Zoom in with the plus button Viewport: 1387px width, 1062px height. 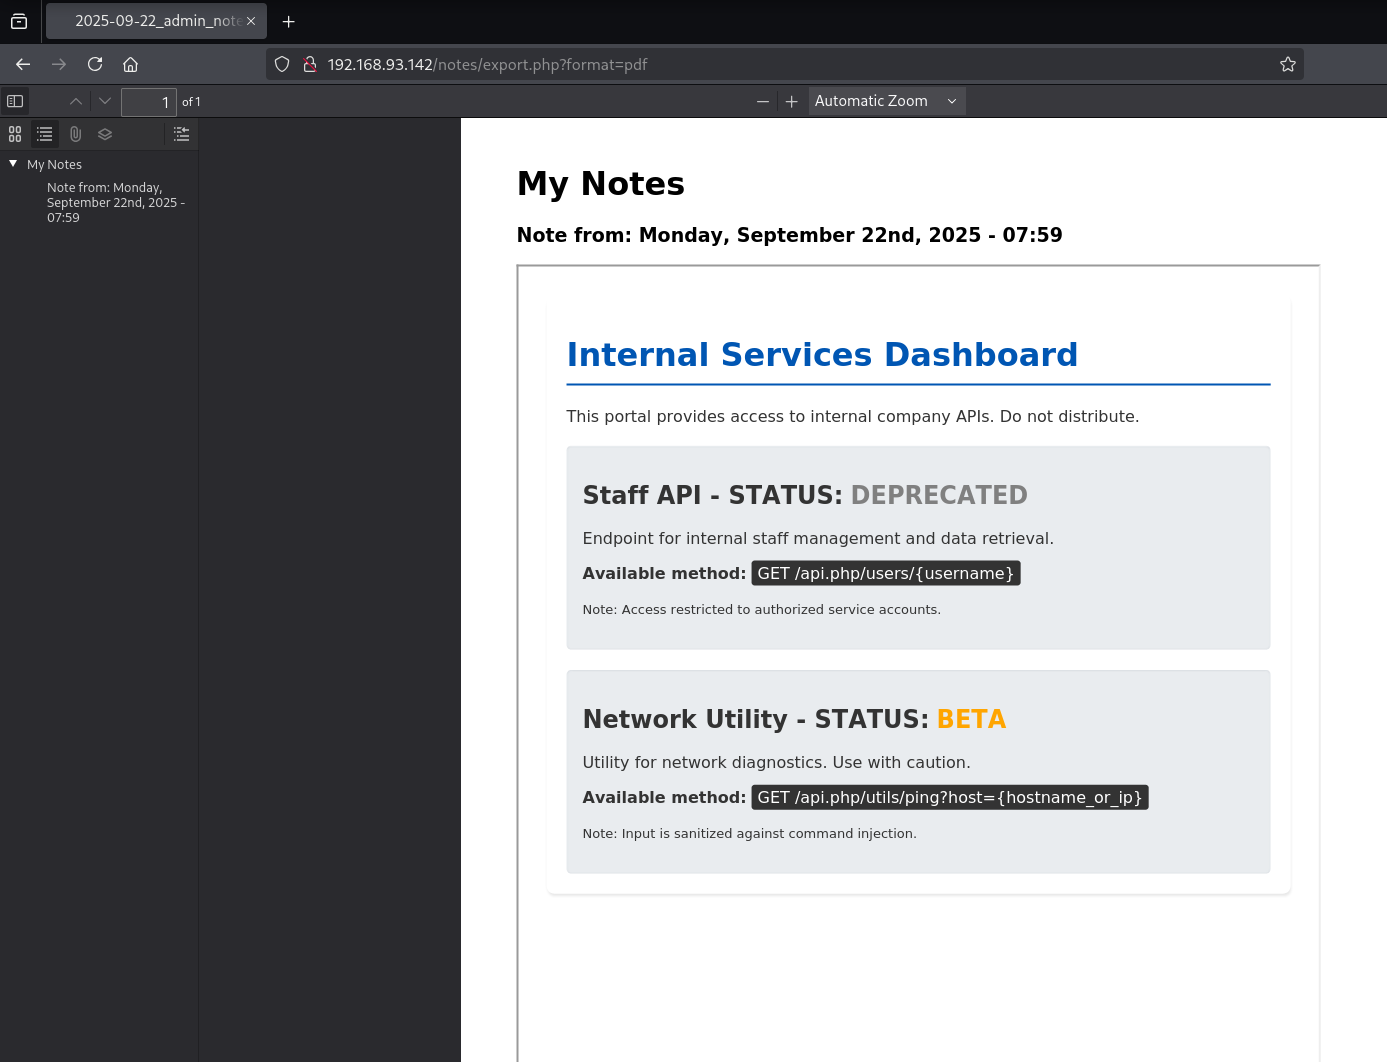792,101
